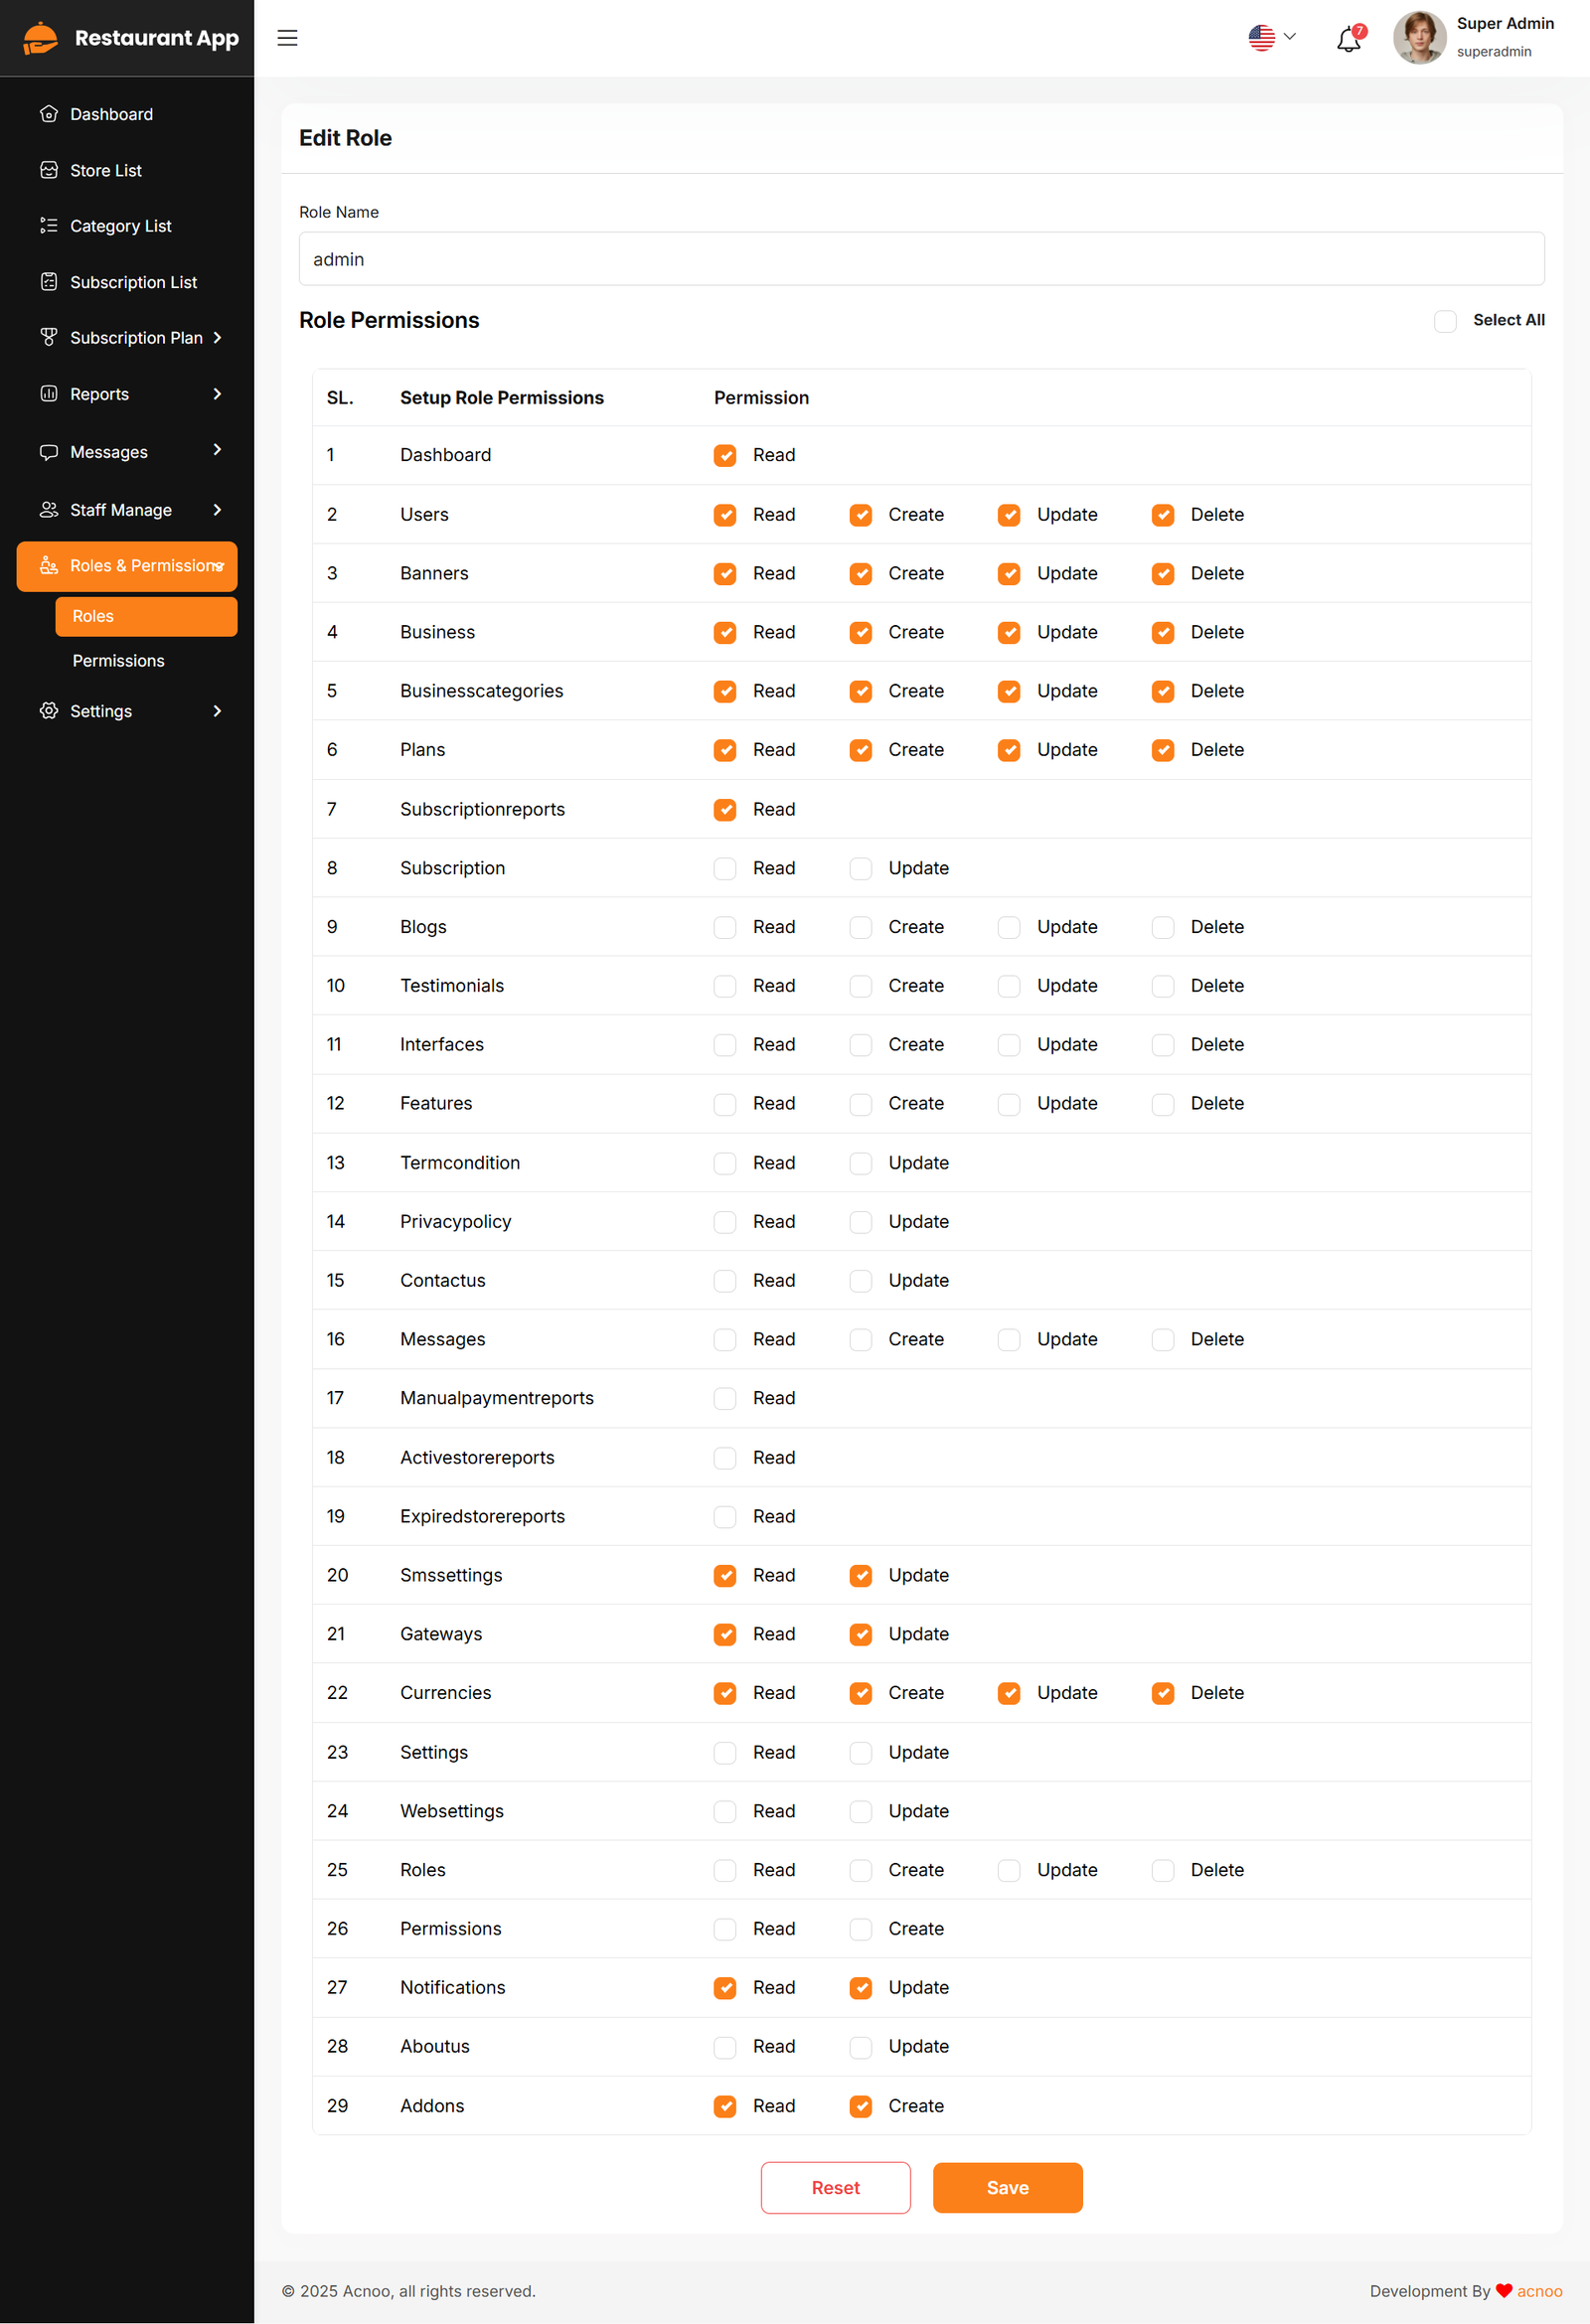This screenshot has width=1590, height=2324.
Task: Click the Reset button
Action: point(835,2188)
